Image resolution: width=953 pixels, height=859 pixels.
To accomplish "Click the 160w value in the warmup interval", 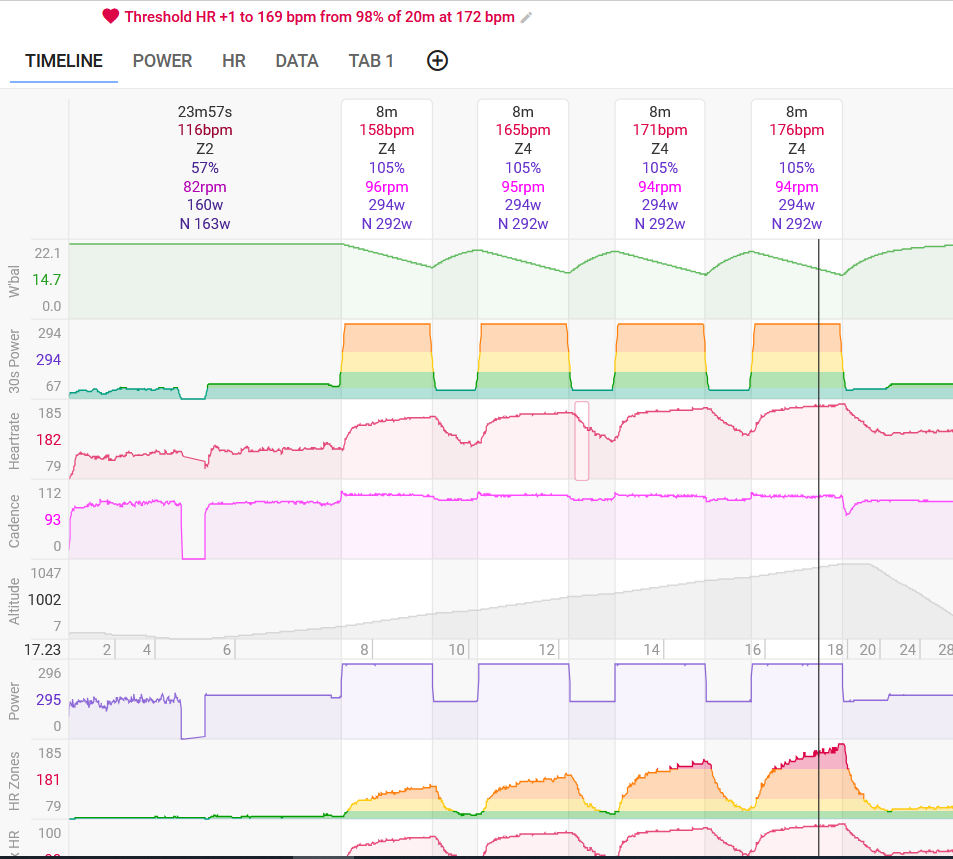I will point(205,205).
